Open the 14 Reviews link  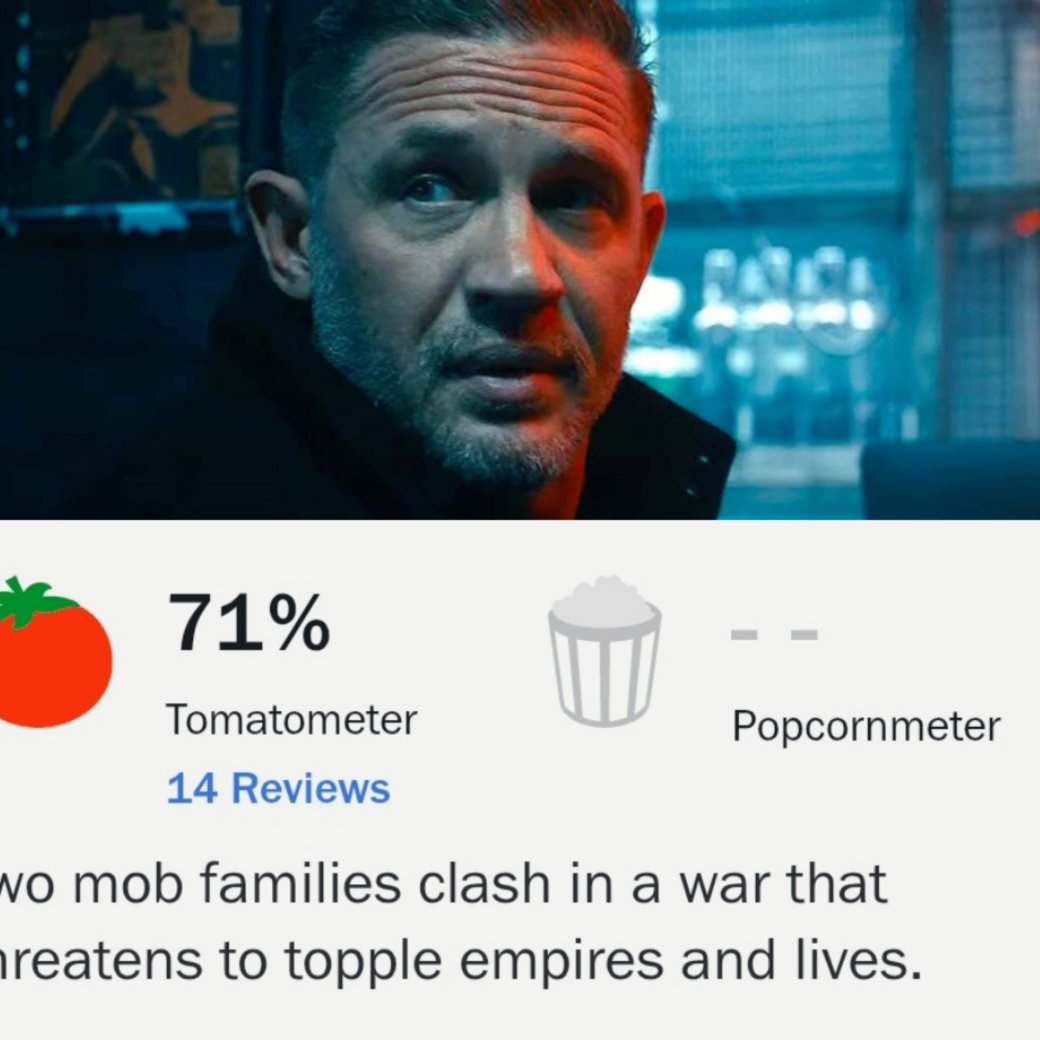[279, 789]
